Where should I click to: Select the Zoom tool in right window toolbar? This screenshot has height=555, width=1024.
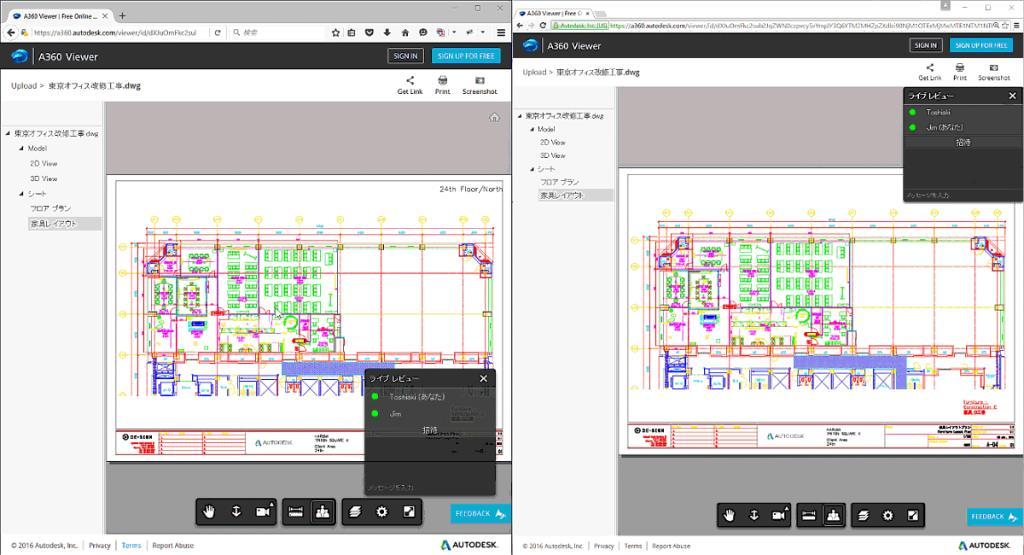[x=754, y=515]
